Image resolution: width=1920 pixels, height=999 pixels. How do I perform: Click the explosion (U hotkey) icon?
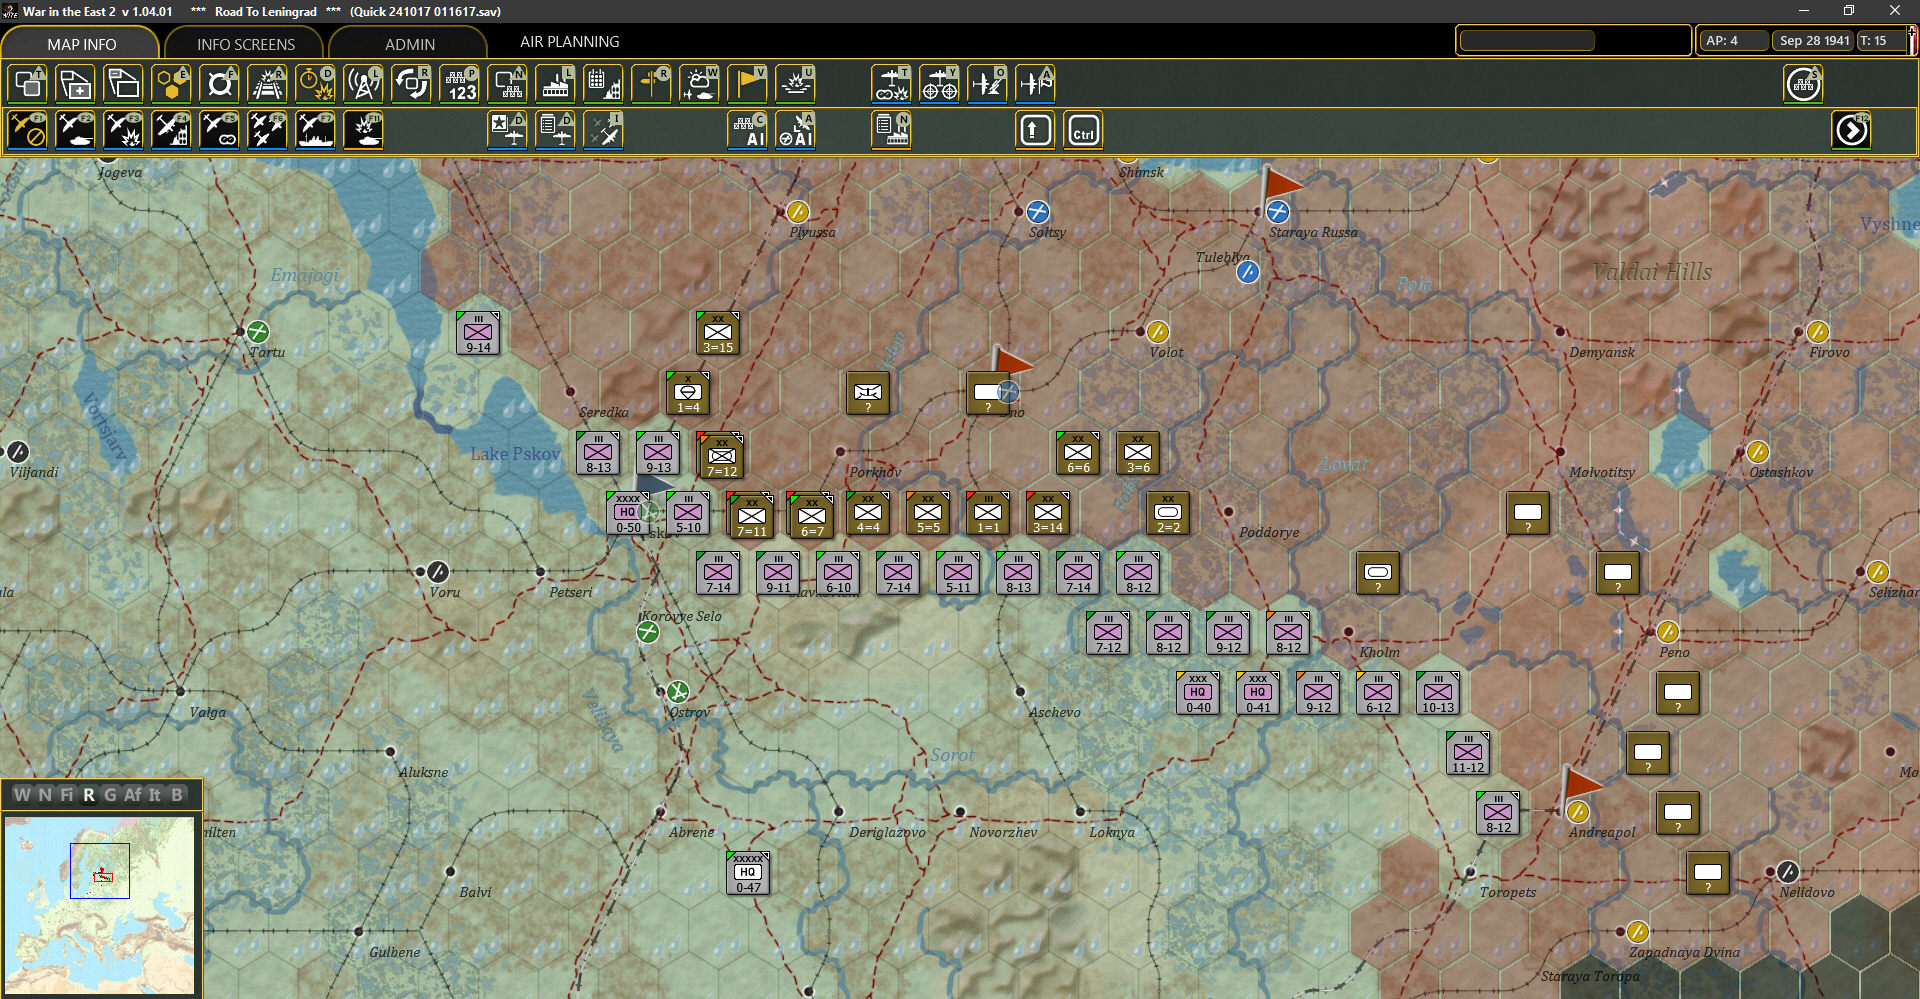point(796,84)
